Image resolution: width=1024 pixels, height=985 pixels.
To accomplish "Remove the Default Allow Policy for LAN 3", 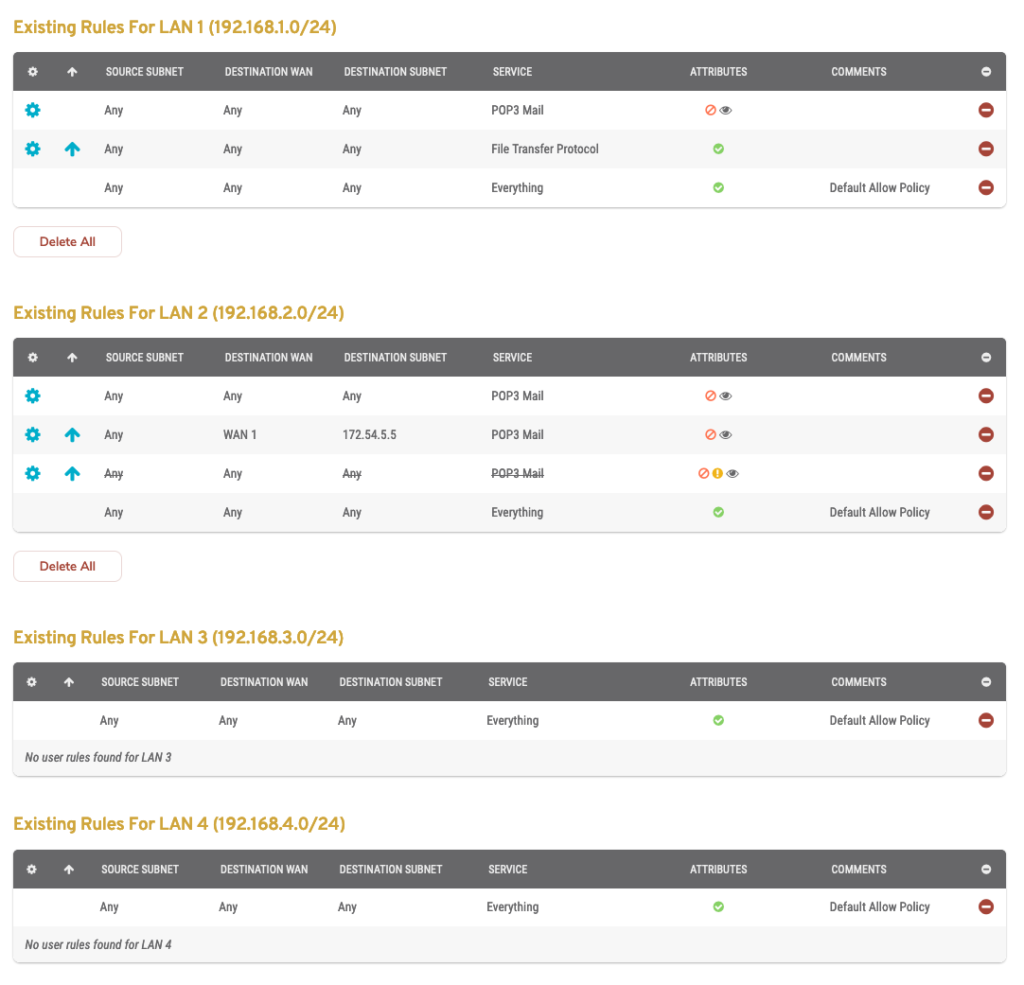I will 986,720.
